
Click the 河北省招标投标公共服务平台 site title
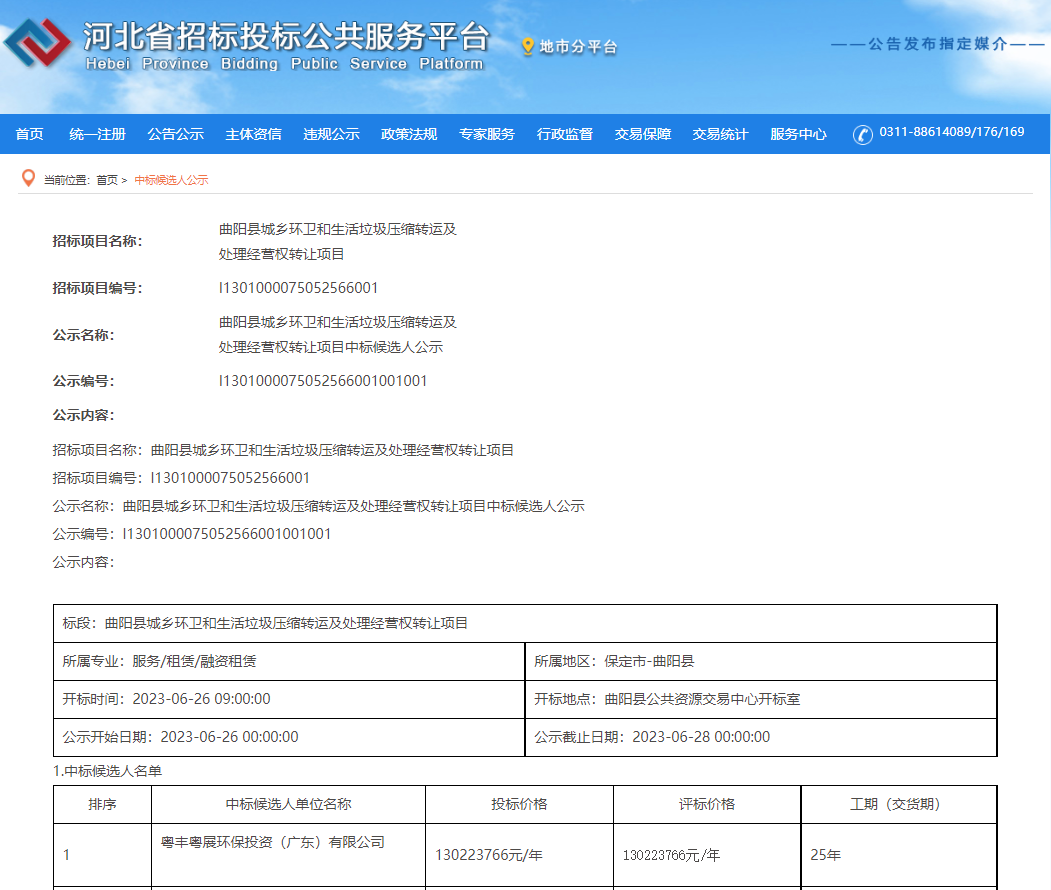pyautogui.click(x=285, y=38)
